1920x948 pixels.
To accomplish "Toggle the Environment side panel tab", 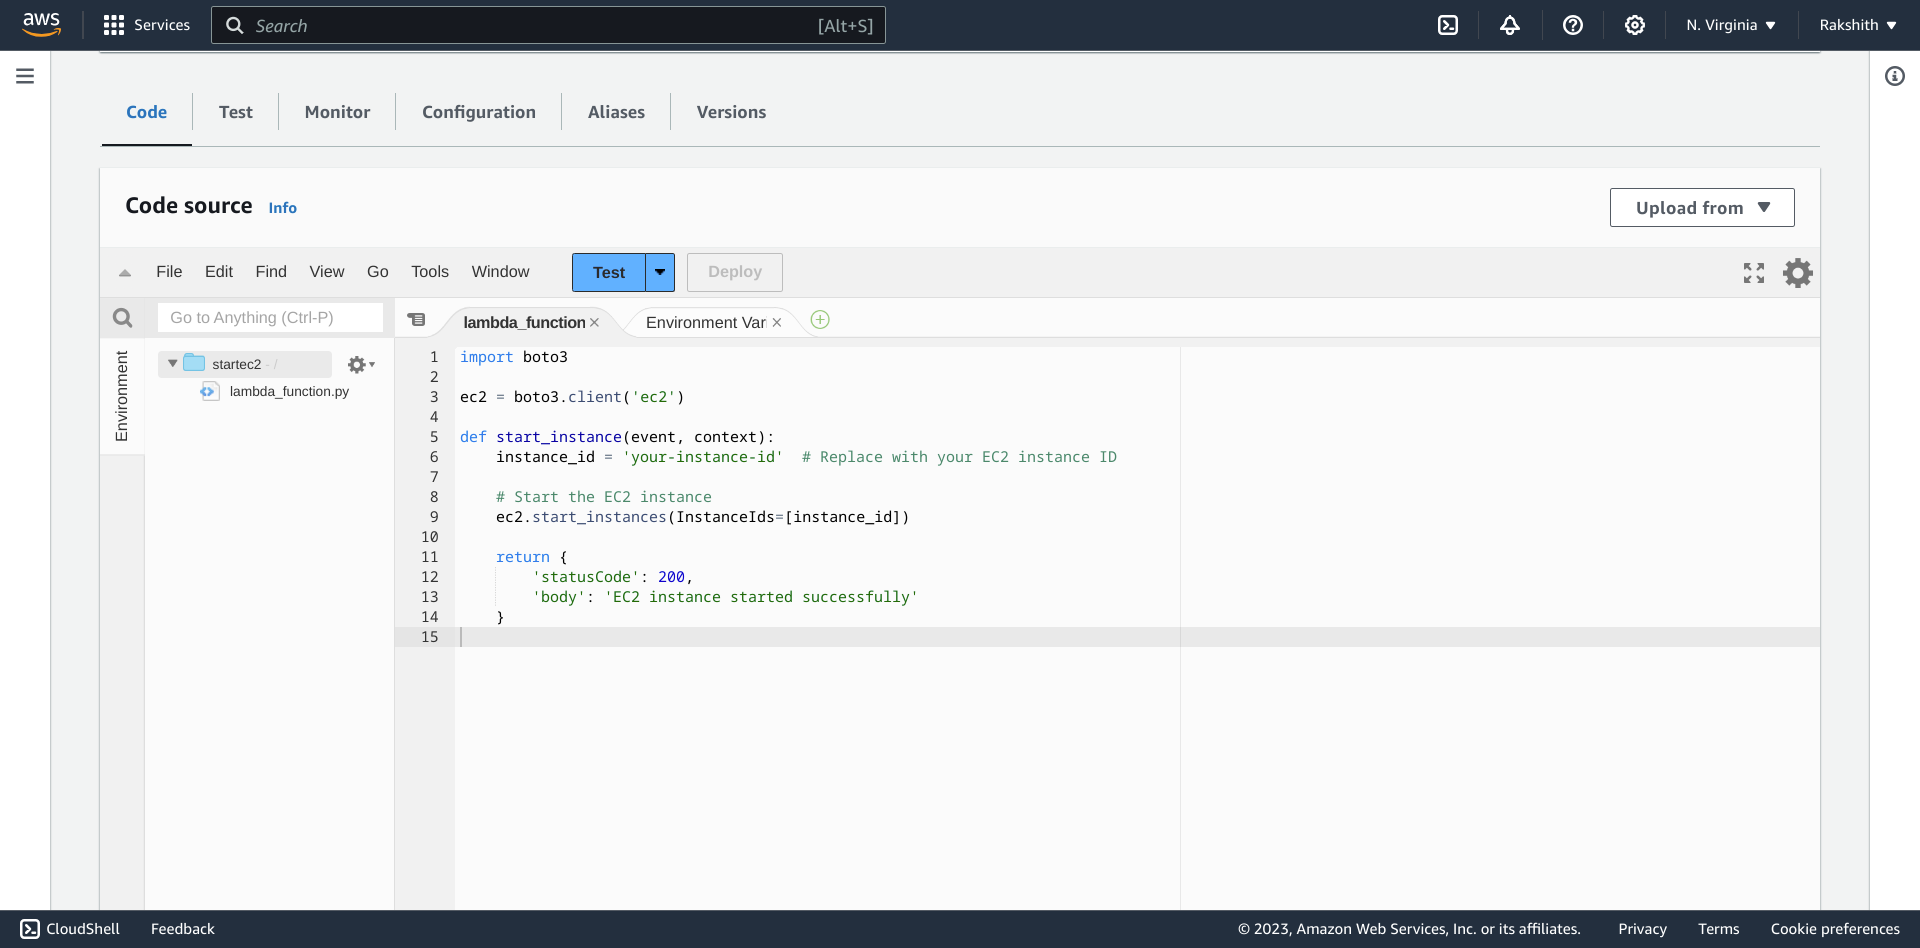I will coord(122,396).
